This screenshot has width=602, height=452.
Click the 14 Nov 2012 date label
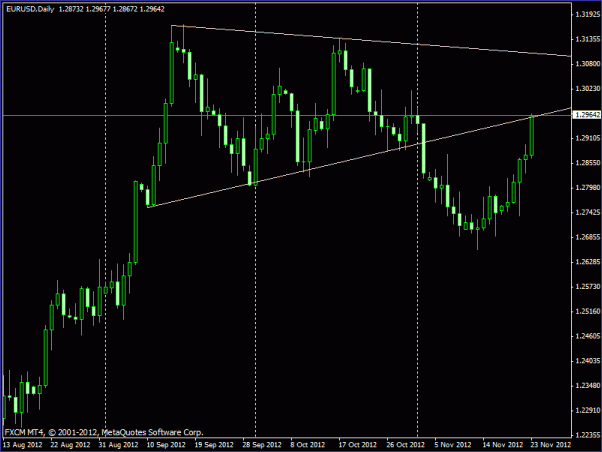503,445
